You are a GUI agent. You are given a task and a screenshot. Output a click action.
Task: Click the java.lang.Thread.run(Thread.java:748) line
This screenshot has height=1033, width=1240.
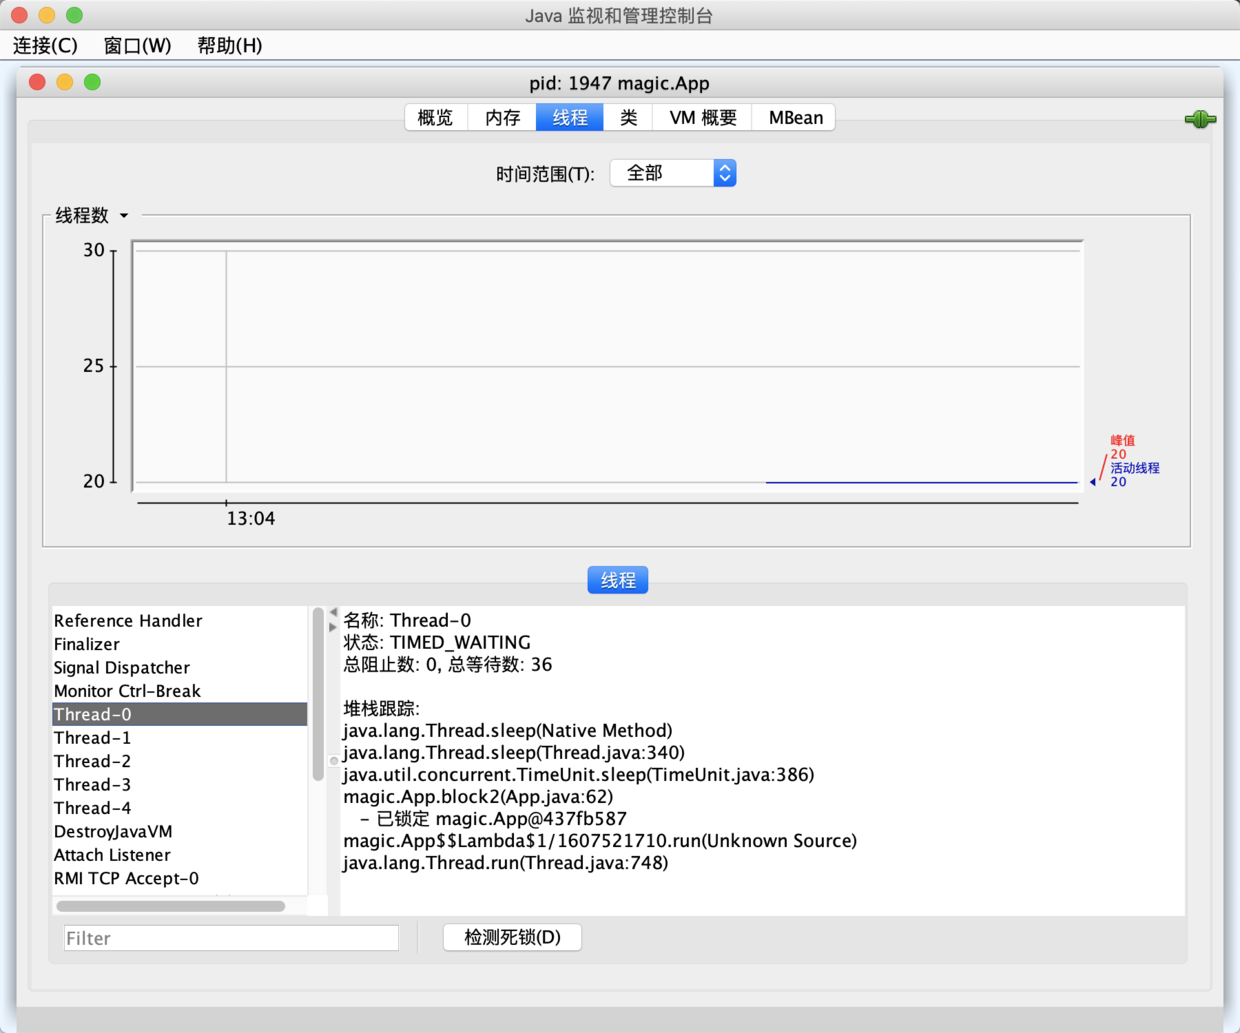click(x=506, y=862)
